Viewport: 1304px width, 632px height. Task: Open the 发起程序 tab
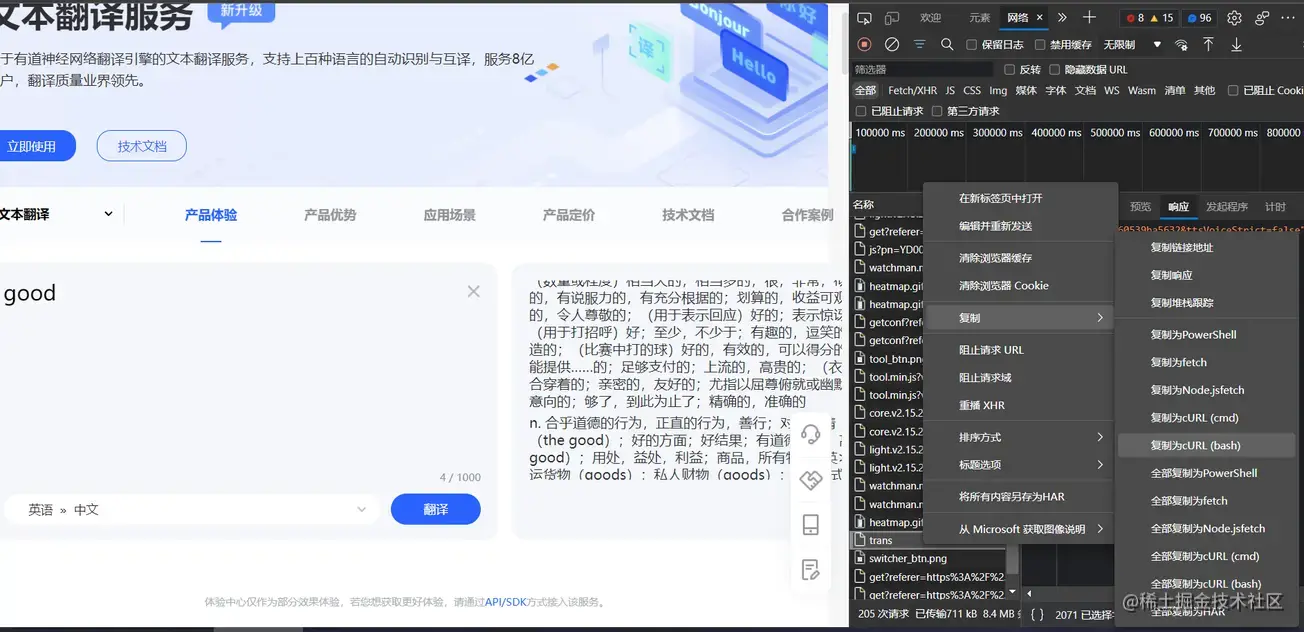(1227, 207)
